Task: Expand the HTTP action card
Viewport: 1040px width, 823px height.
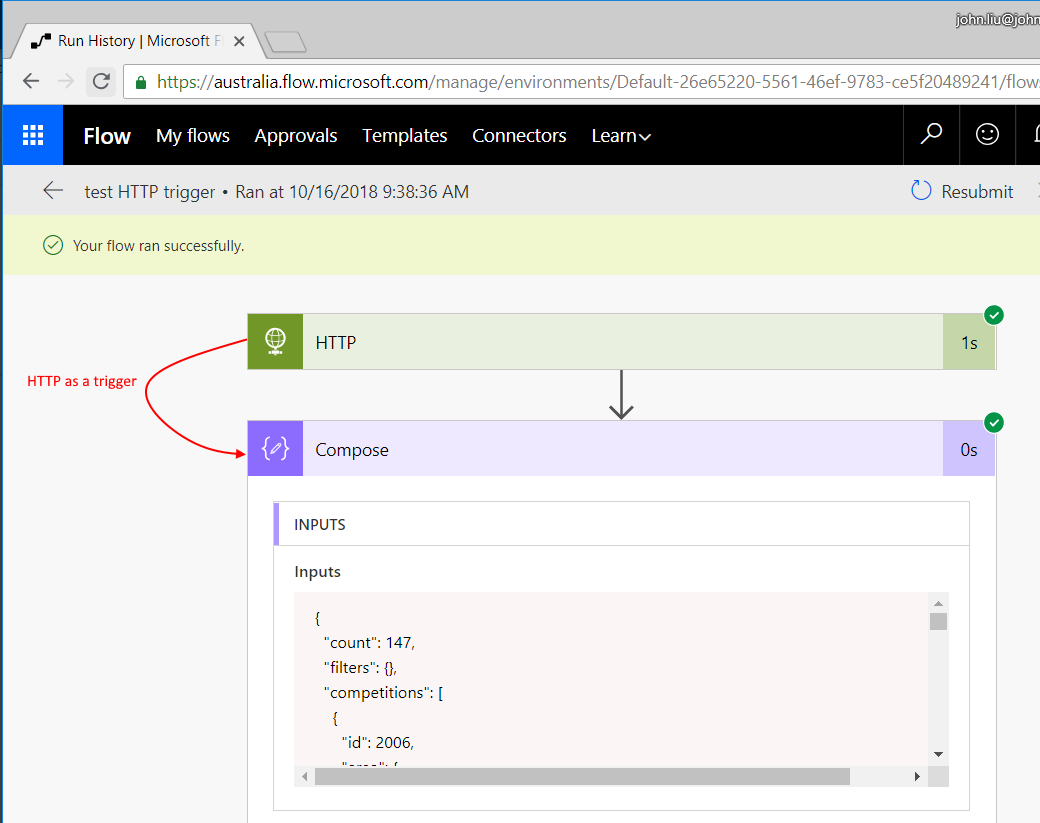Action: click(620, 342)
